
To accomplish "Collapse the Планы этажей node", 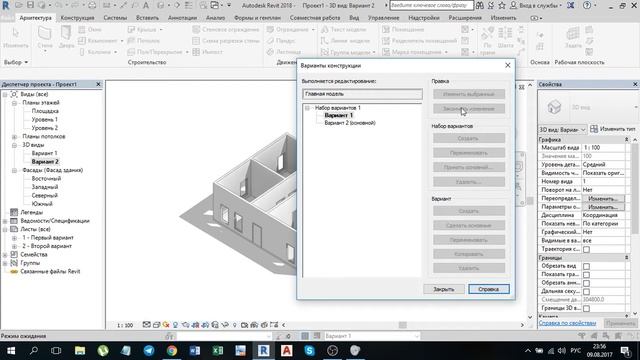I will (14, 103).
